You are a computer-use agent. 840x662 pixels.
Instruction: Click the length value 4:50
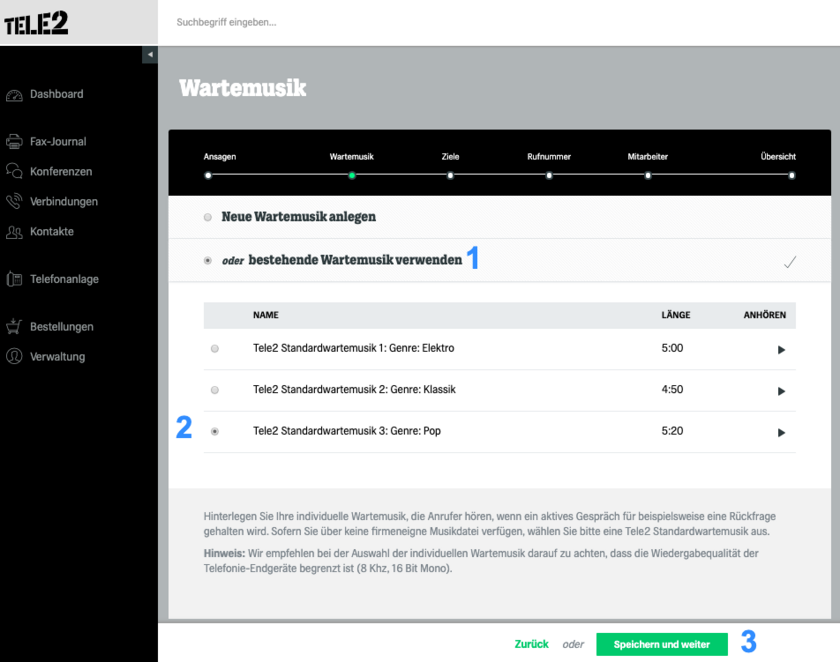point(672,389)
